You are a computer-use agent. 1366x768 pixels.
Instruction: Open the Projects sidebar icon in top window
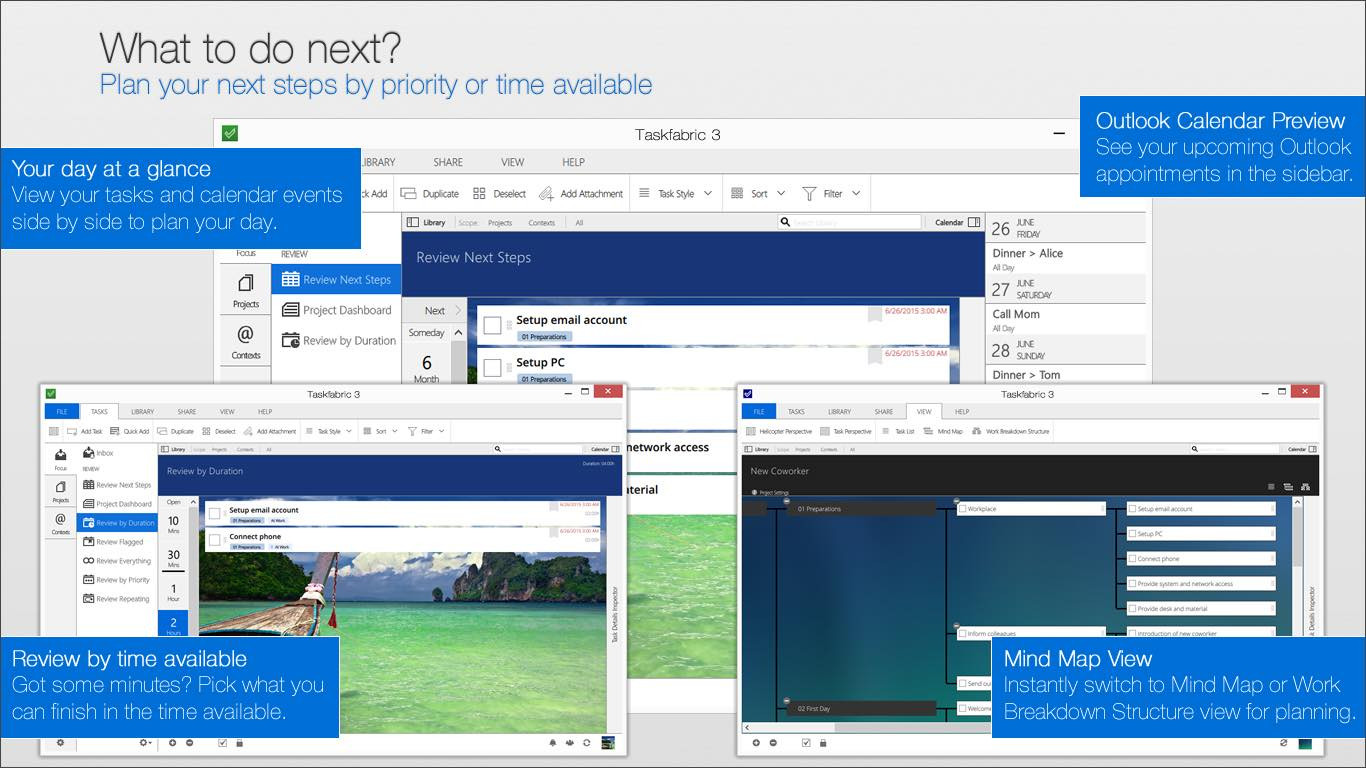246,284
